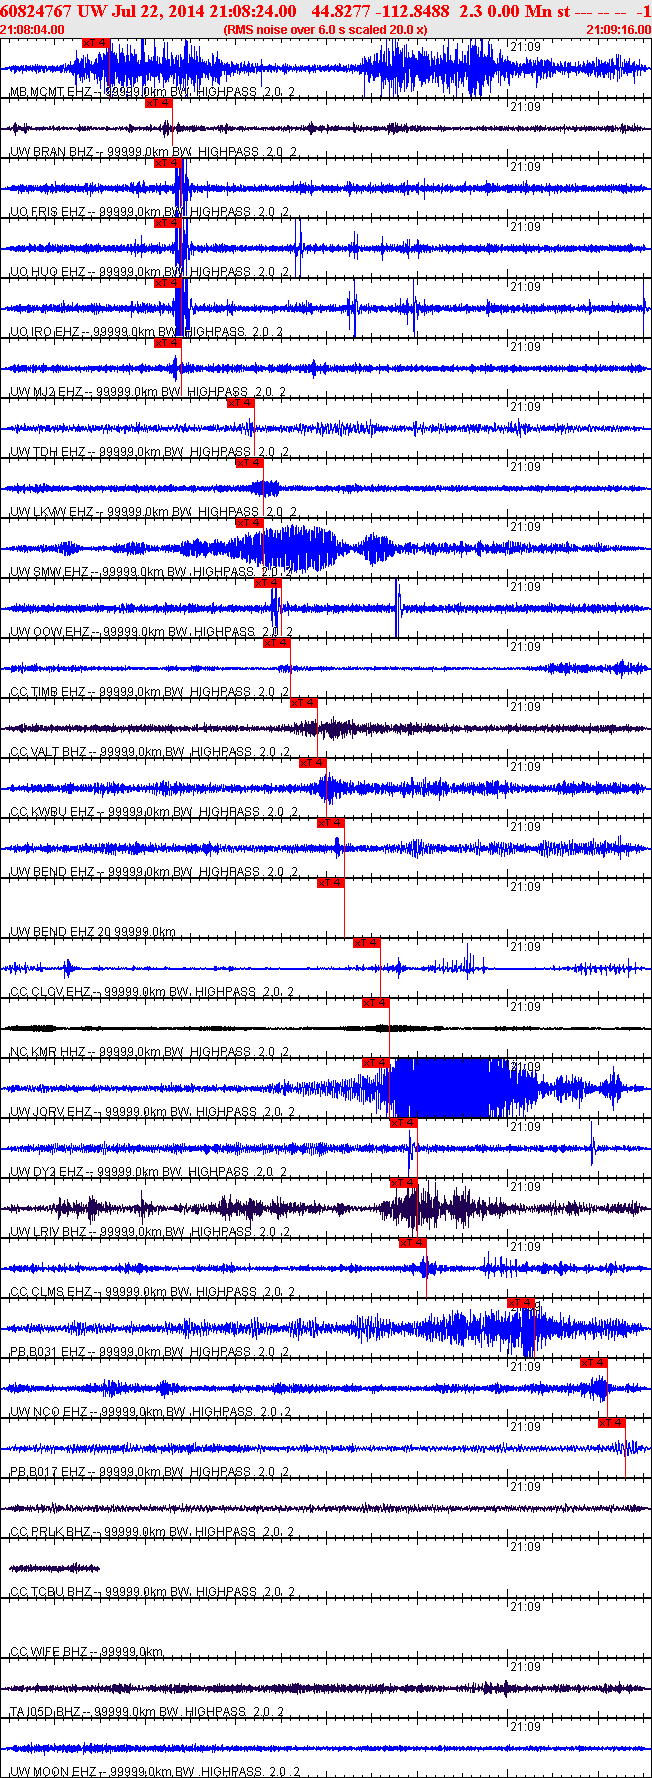The image size is (652, 1778).
Task: Click the 'PB B017 EHZ' station label
Action: pos(47,1472)
